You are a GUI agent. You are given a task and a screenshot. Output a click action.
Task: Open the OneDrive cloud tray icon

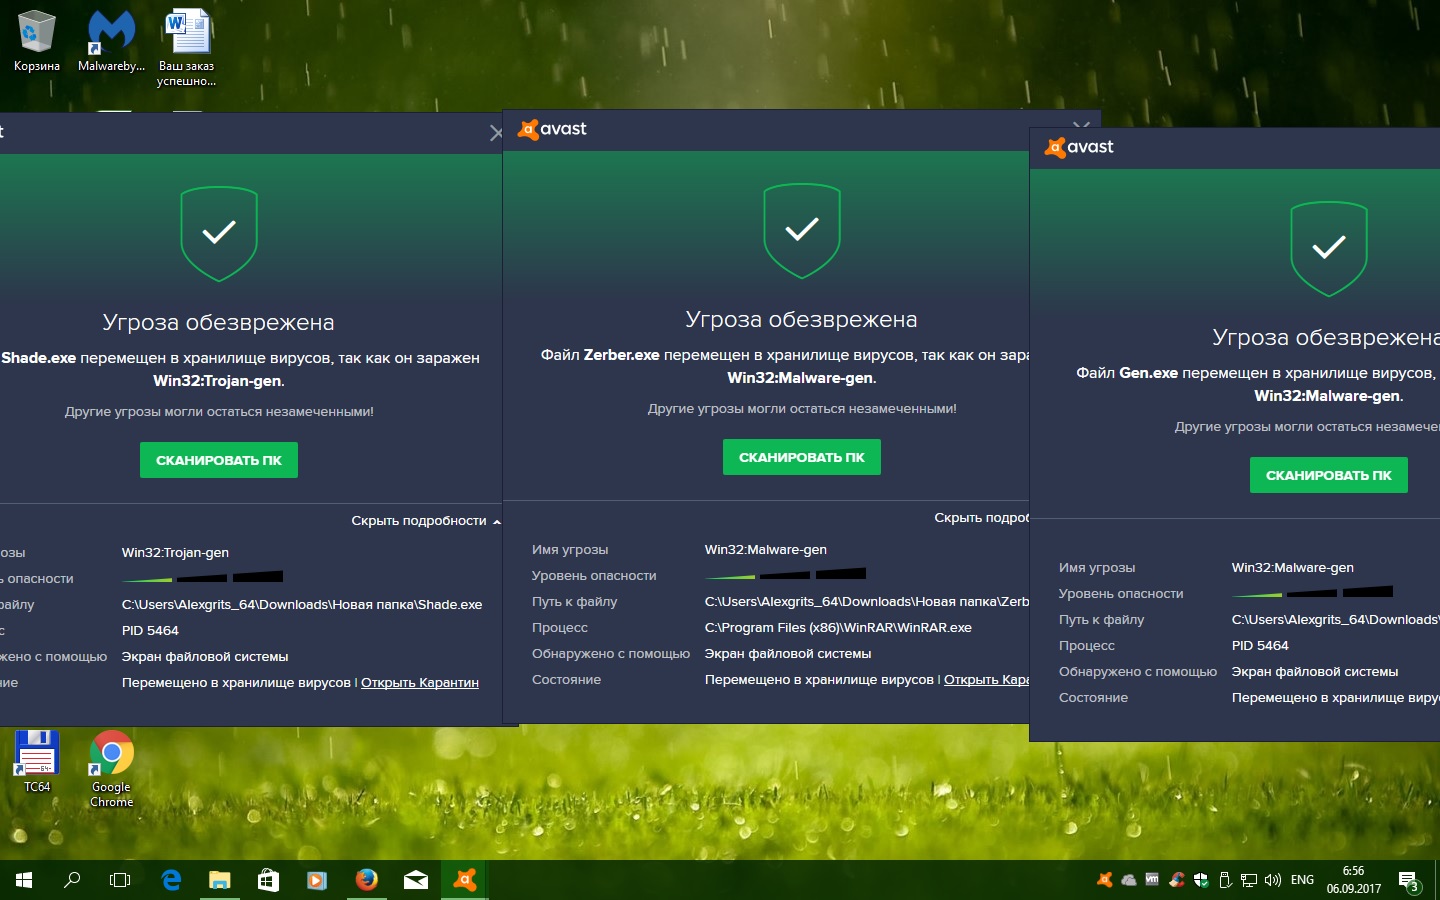[1129, 880]
